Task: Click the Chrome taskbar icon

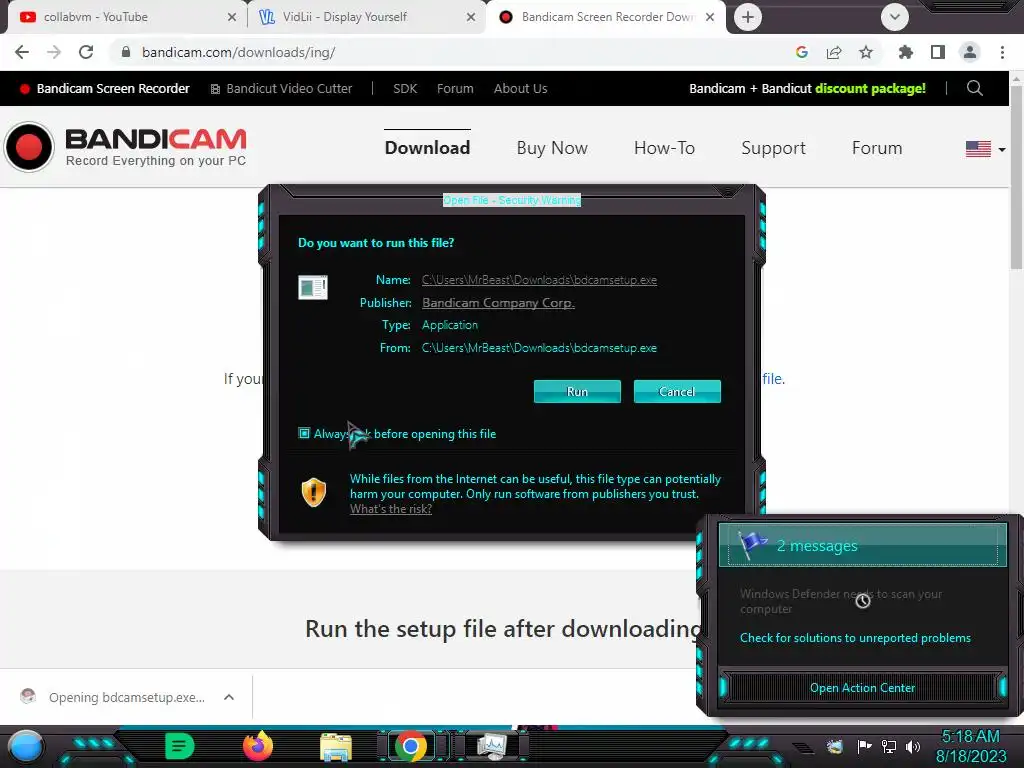Action: pyautogui.click(x=410, y=746)
